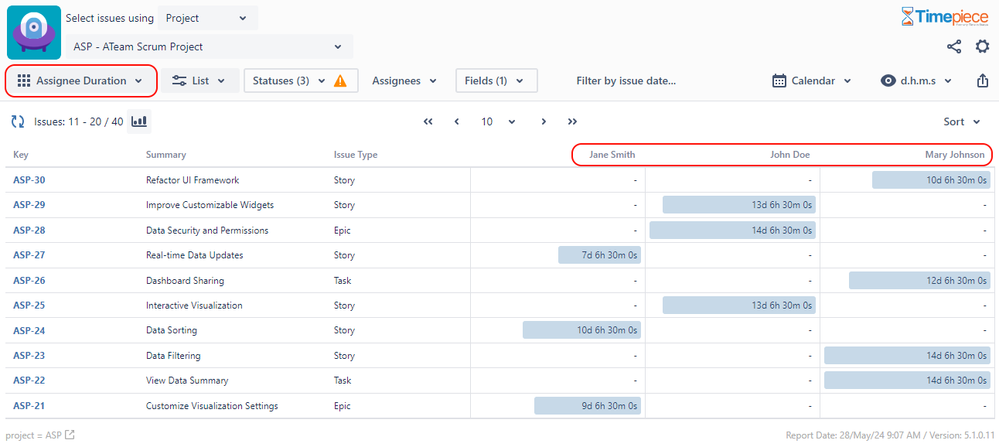Open issue ASP-23 link
Viewport: 999px width, 444px height.
(x=29, y=355)
